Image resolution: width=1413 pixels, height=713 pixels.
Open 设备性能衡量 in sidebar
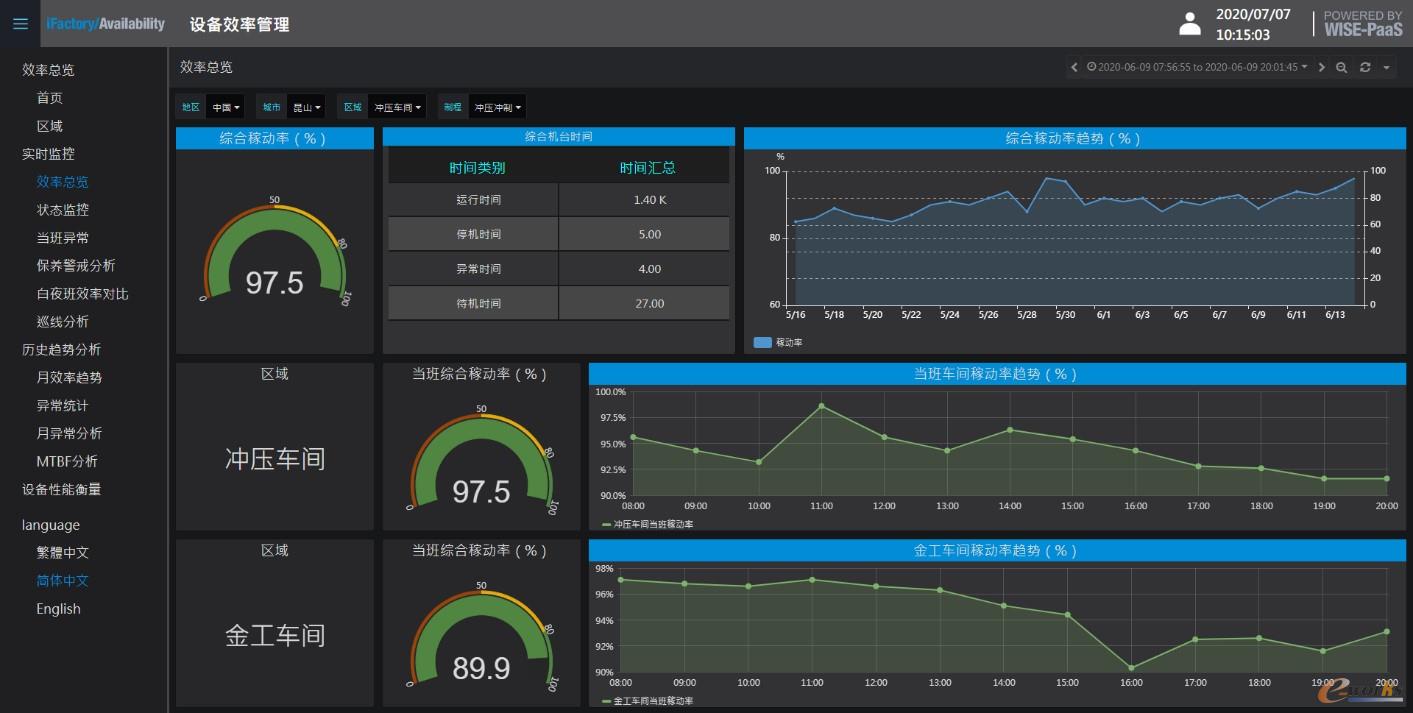point(62,490)
